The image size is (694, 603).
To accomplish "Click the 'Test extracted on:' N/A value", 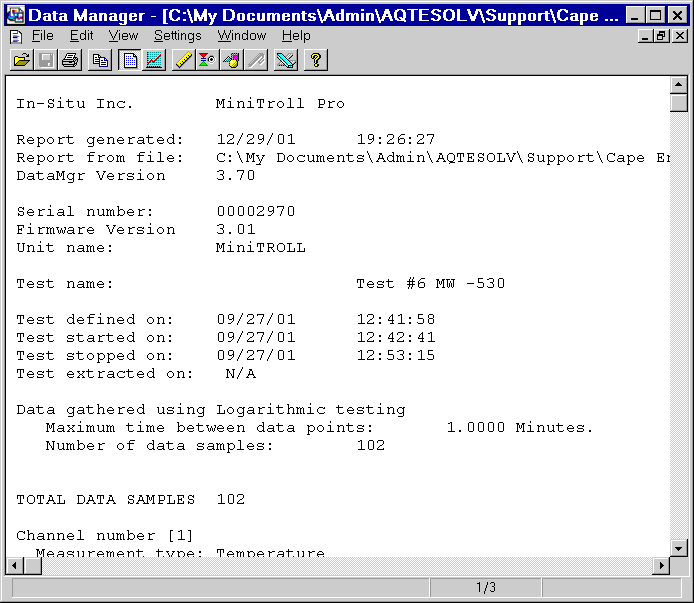I will (240, 373).
